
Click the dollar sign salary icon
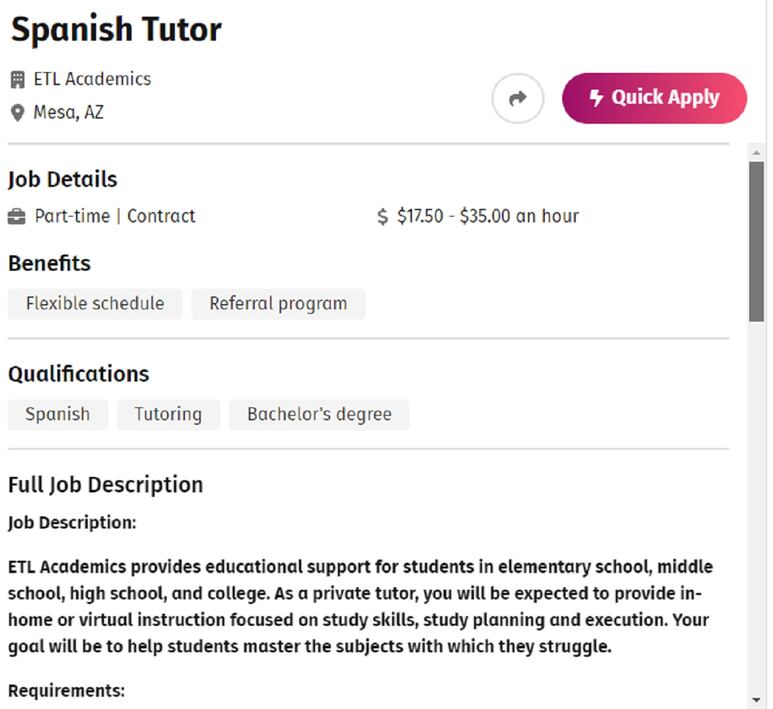383,216
